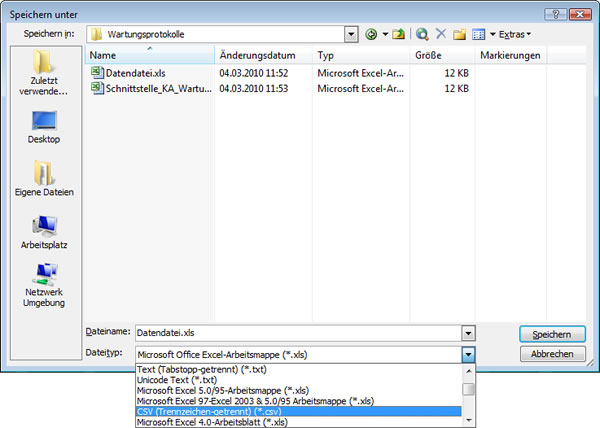Click the Speichern button
The width and height of the screenshot is (600, 428).
(x=552, y=334)
